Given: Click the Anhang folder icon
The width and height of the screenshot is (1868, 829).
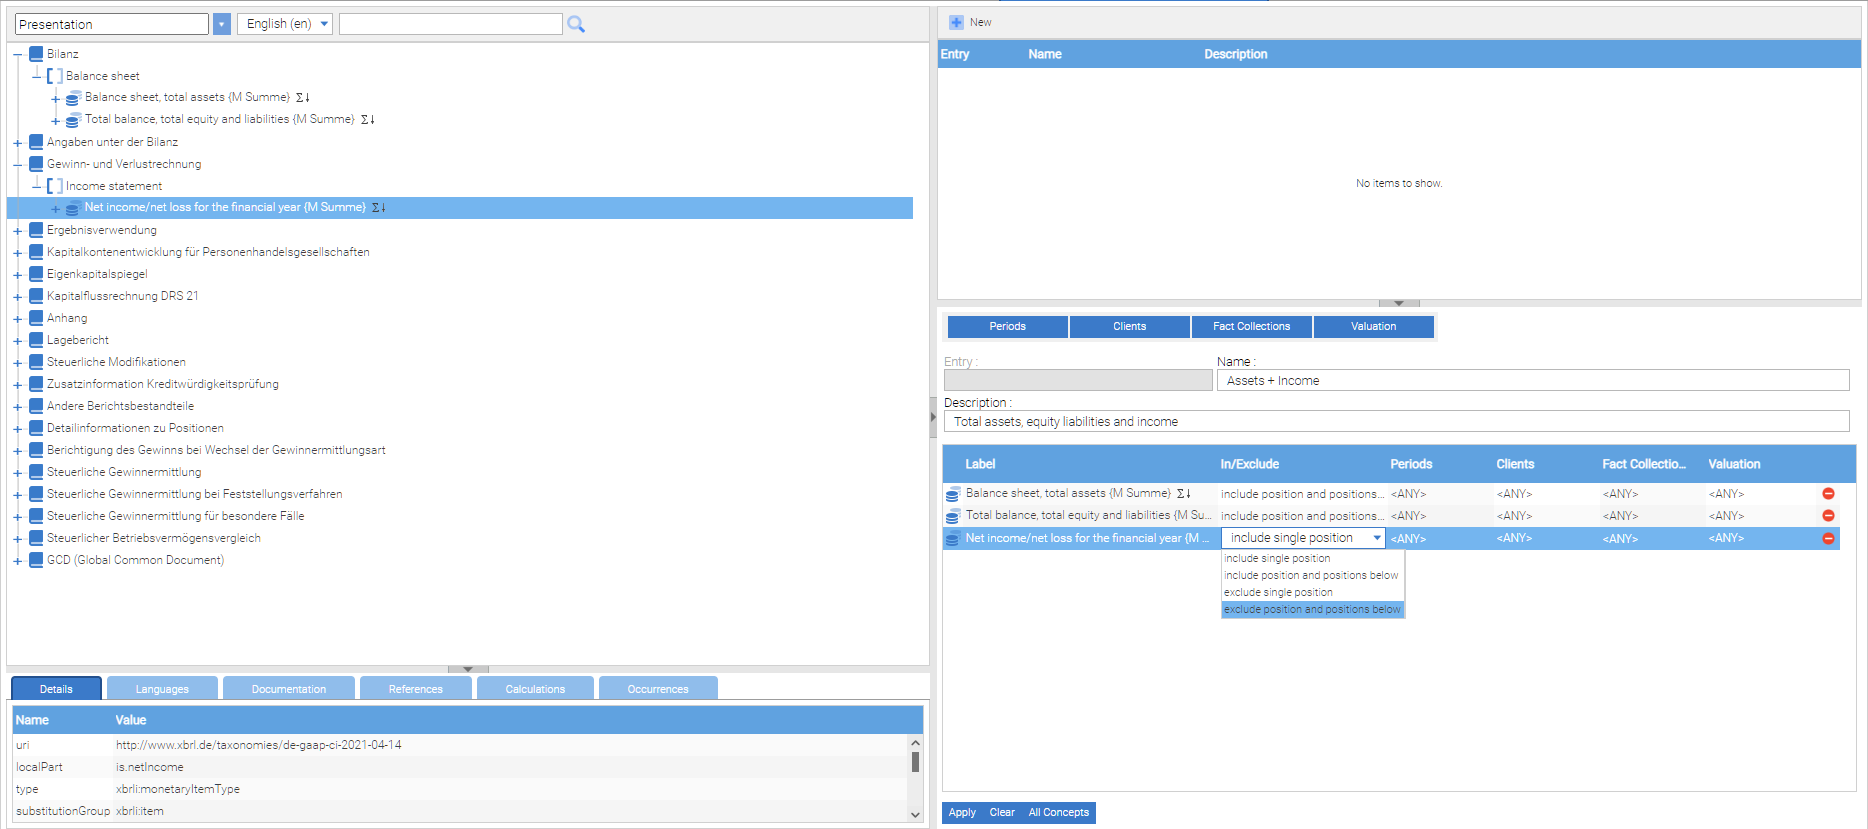Looking at the screenshot, I should pos(37,318).
